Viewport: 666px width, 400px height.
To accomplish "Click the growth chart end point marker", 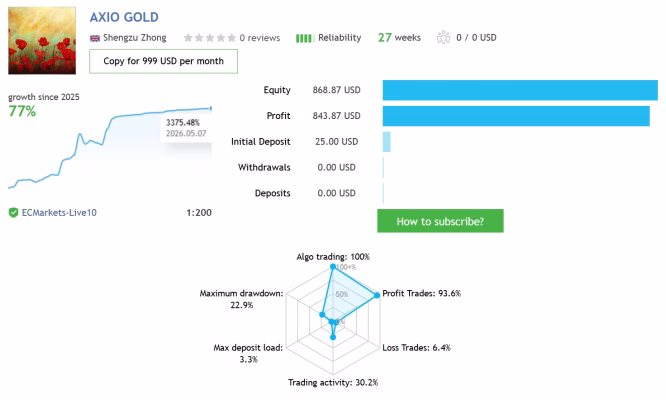I will 211,108.
